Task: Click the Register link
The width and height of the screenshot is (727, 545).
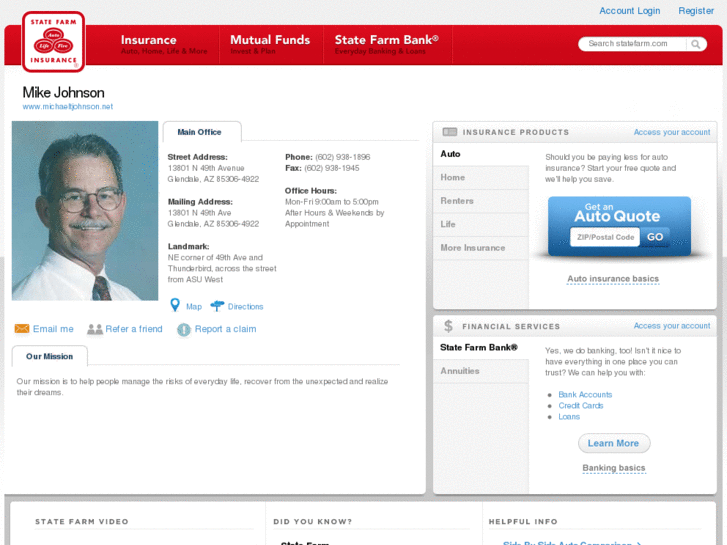Action: tap(696, 11)
